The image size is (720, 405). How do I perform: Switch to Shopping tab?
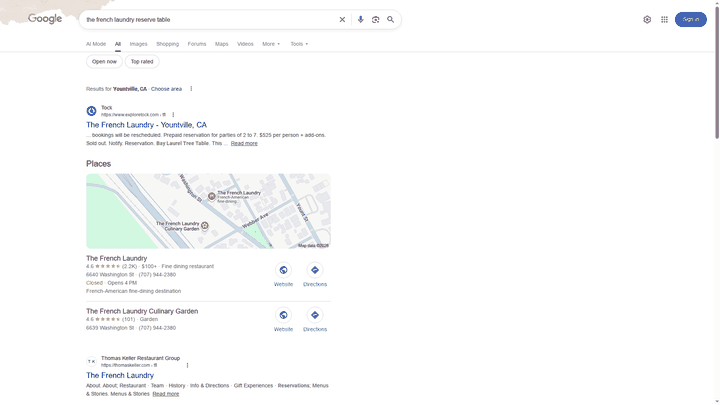pyautogui.click(x=167, y=44)
